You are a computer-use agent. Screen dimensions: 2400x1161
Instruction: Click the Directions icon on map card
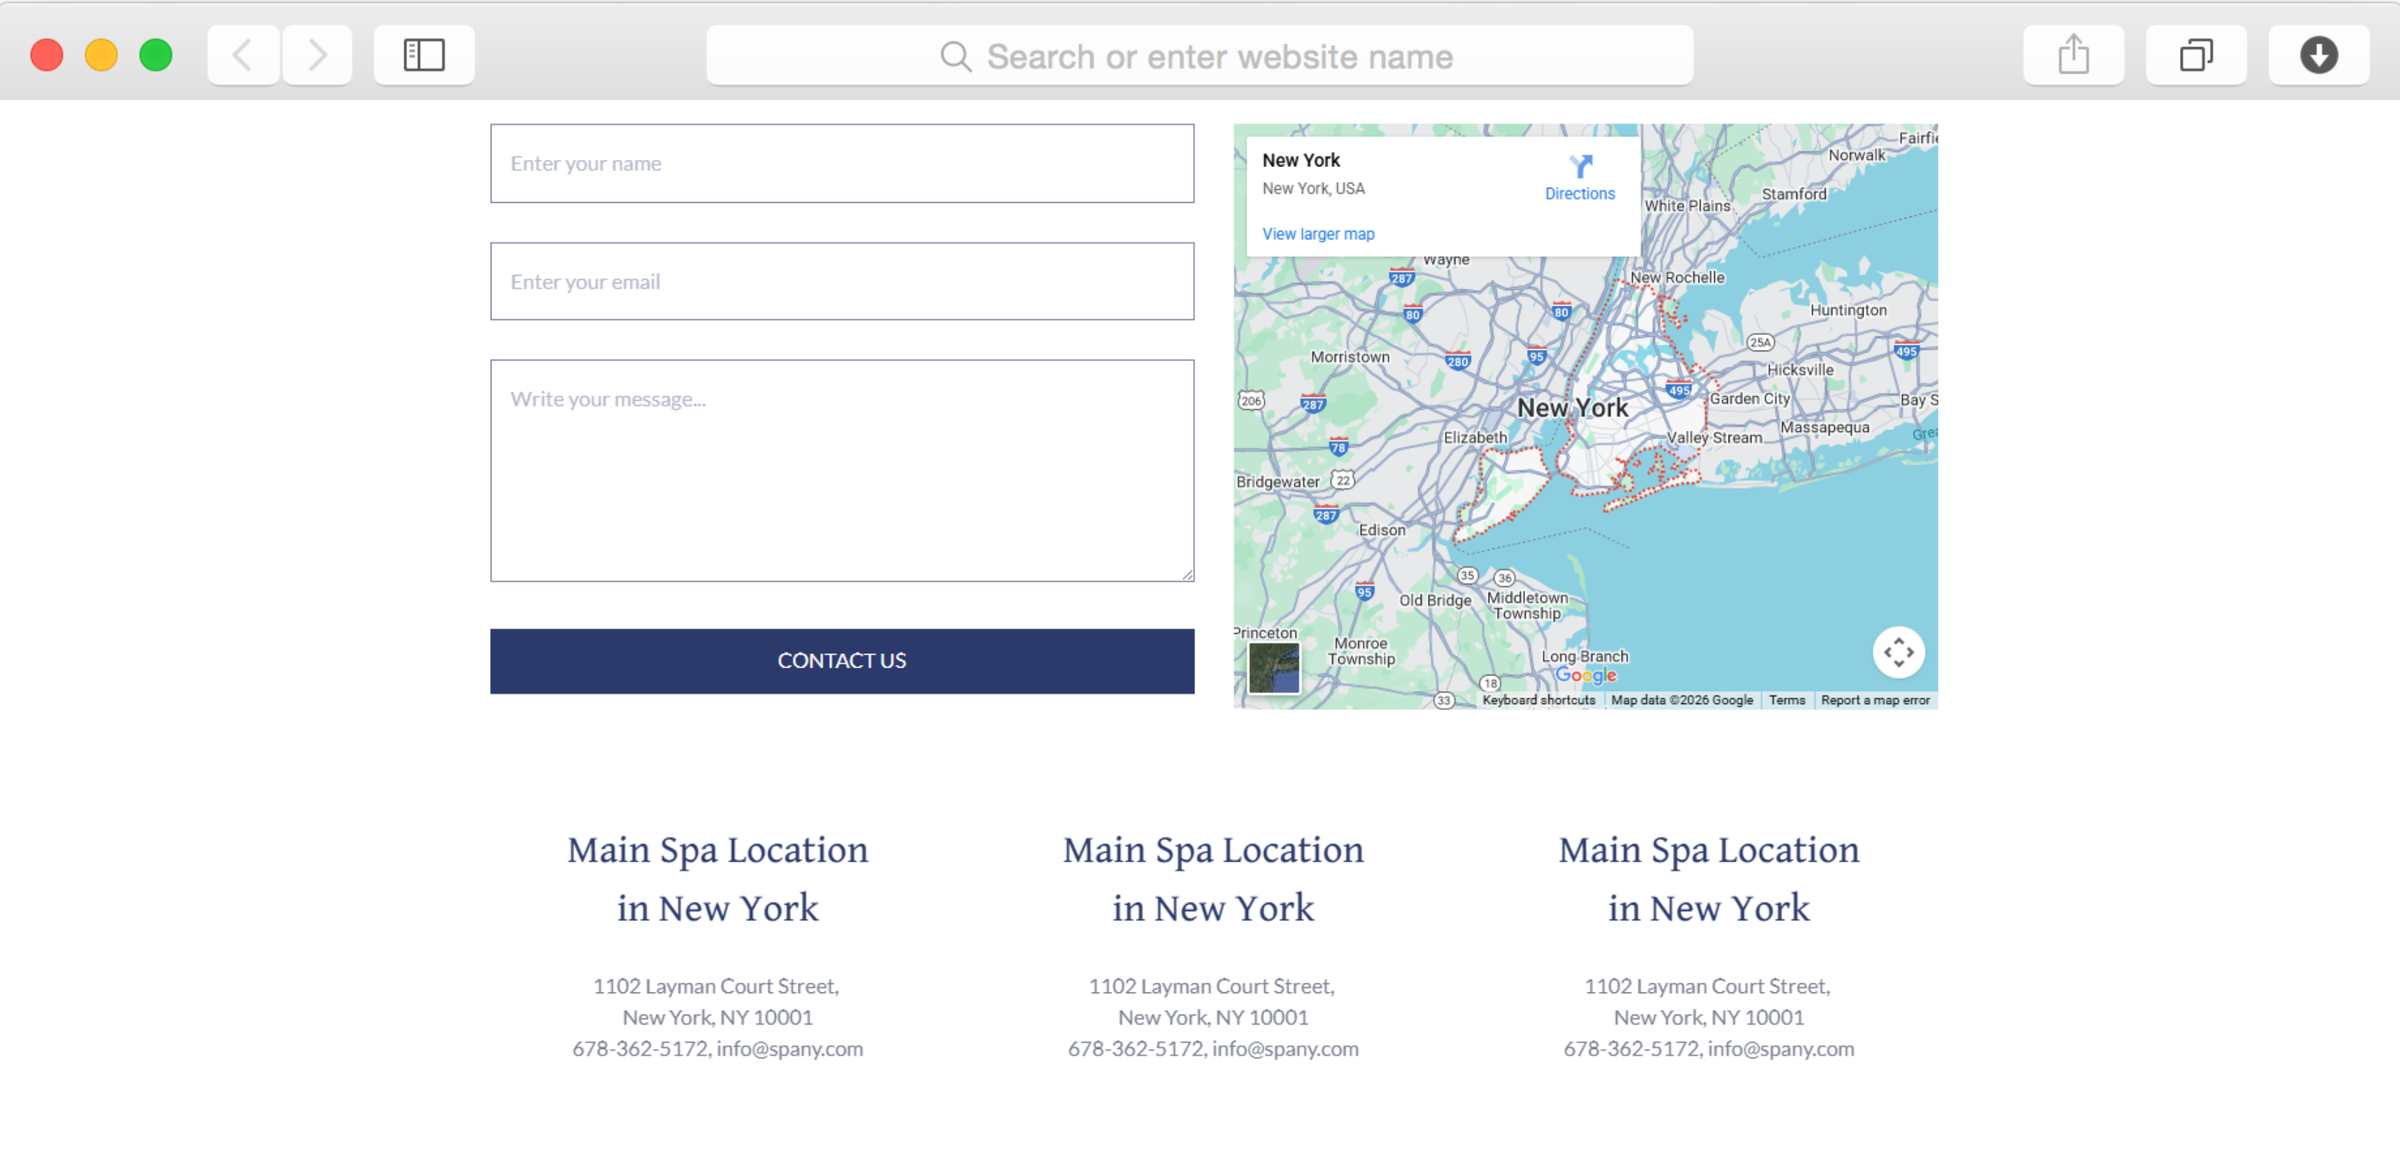[1580, 166]
